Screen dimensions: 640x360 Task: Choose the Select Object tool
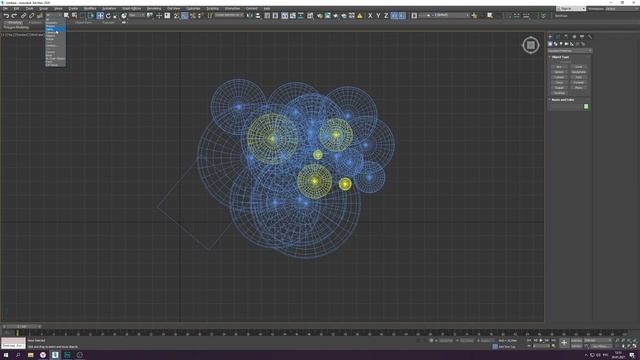point(67,16)
